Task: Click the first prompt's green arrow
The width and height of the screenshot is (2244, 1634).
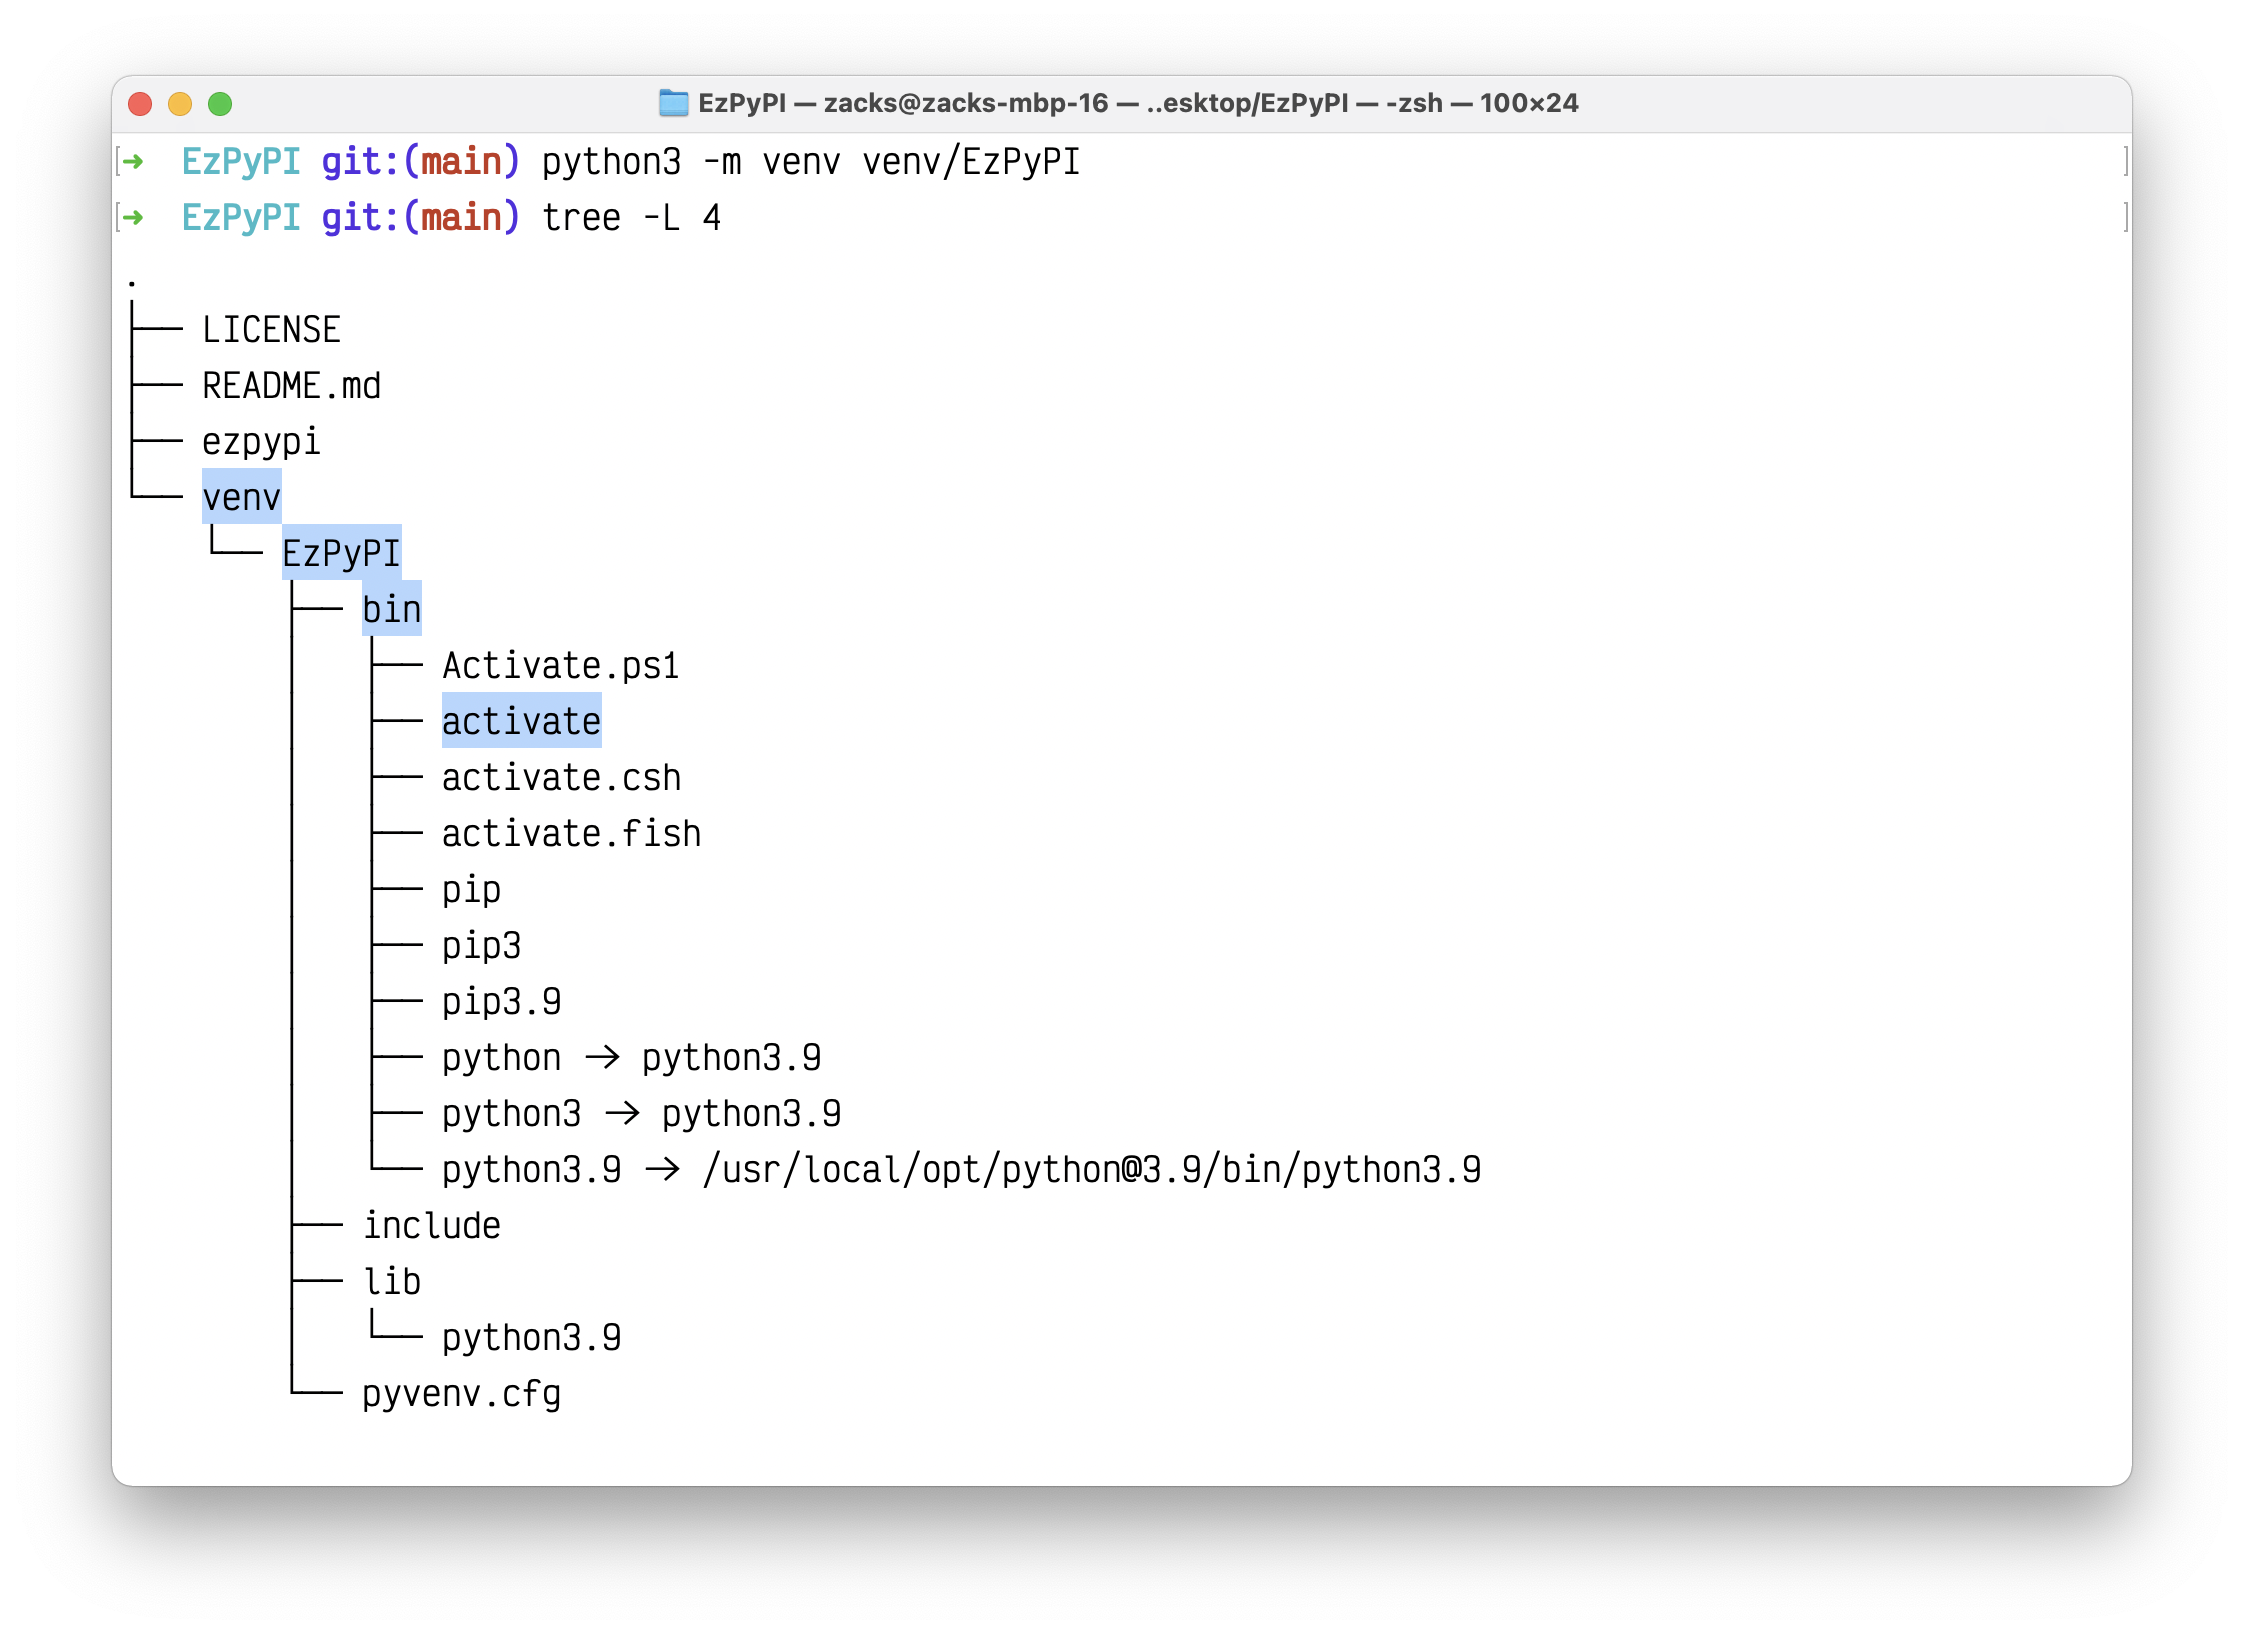Action: pyautogui.click(x=133, y=161)
